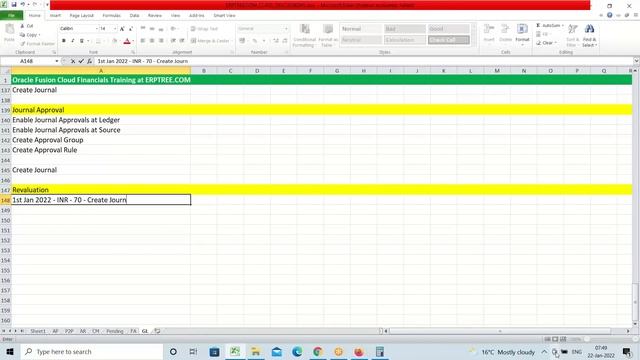Click Increase Font Size icon

(x=122, y=29)
